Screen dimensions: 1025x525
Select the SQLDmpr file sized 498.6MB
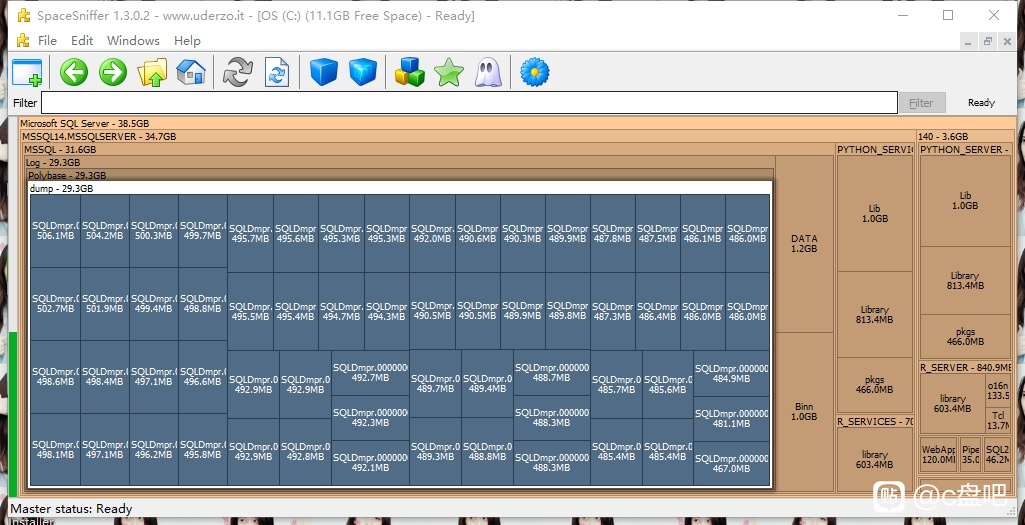[x=55, y=377]
